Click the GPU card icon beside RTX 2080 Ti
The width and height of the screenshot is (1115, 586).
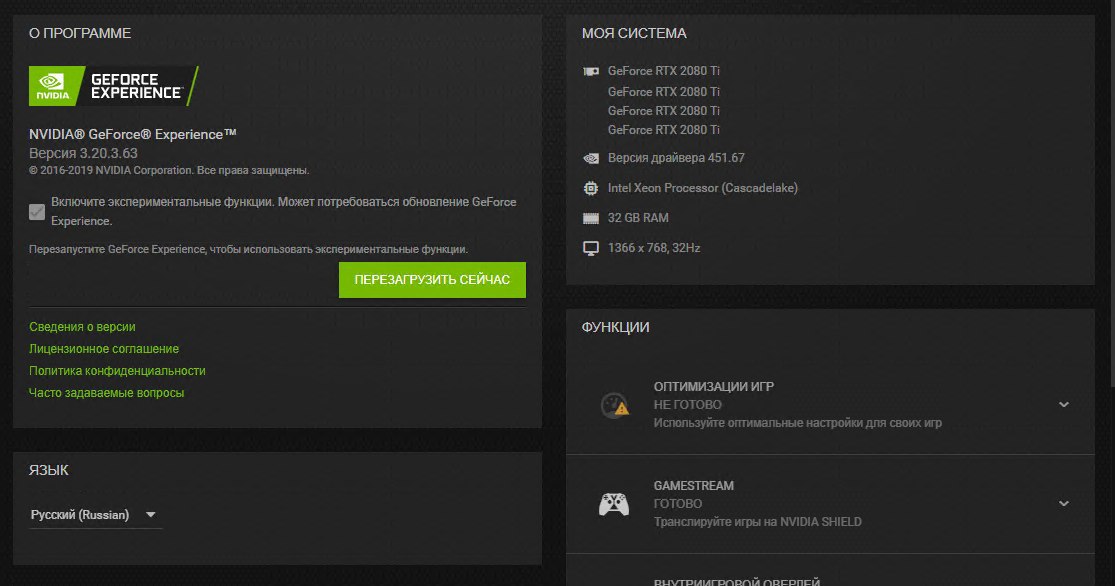[x=591, y=71]
